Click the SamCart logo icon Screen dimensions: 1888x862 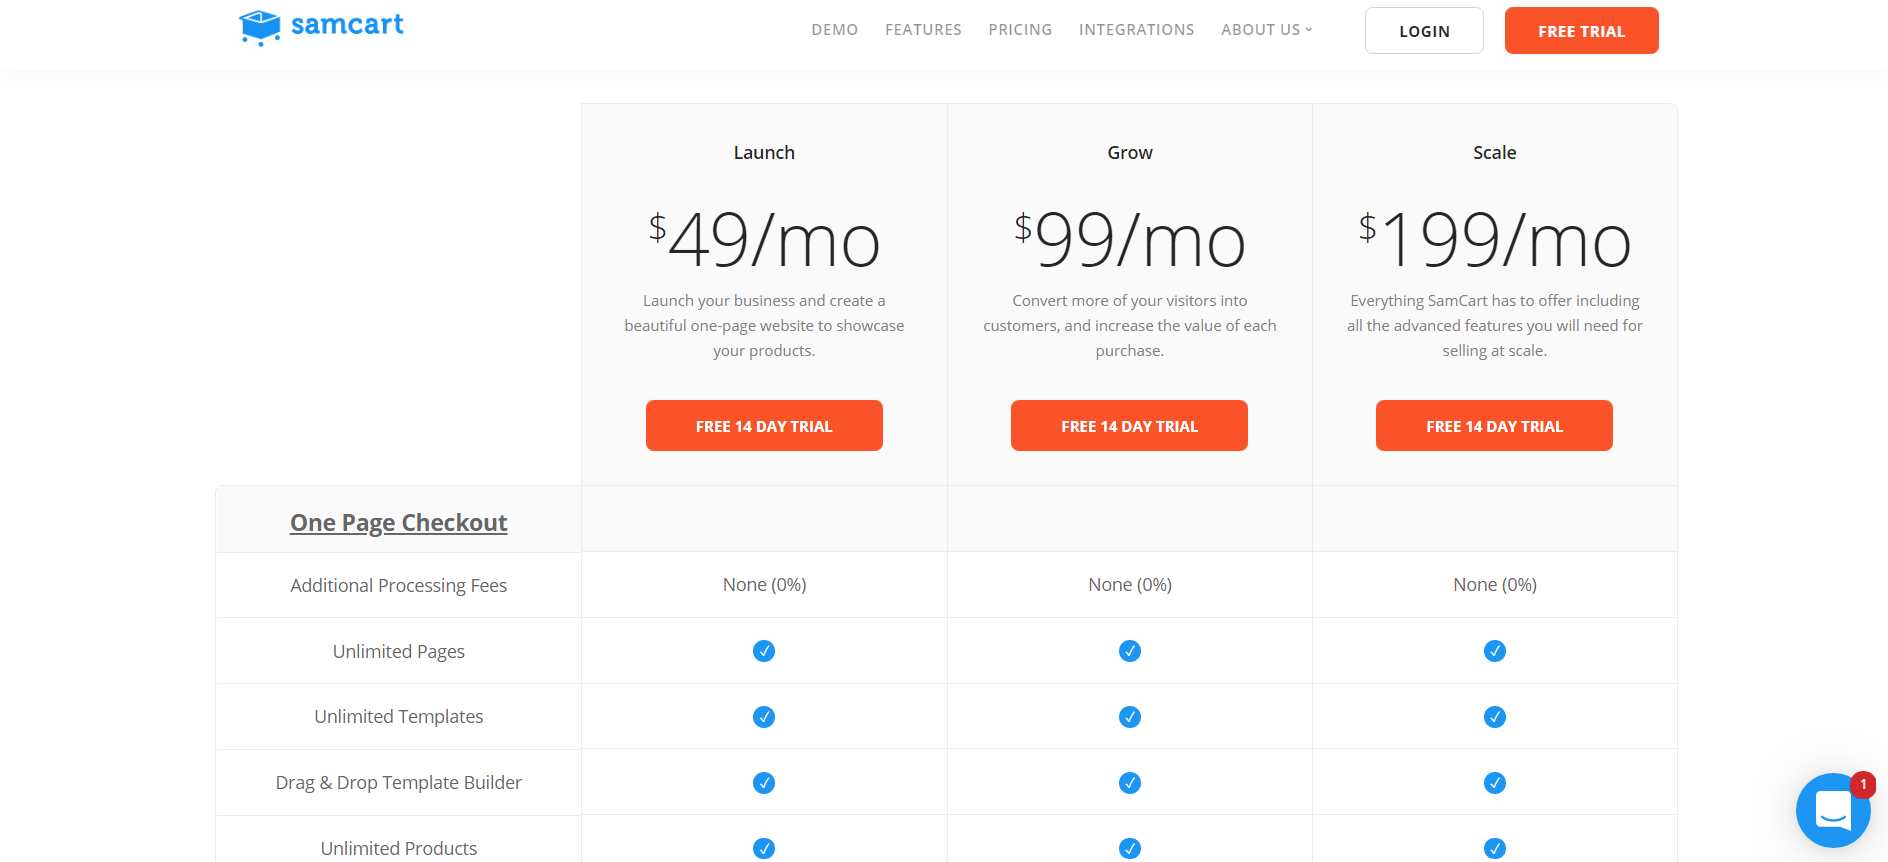click(x=260, y=27)
